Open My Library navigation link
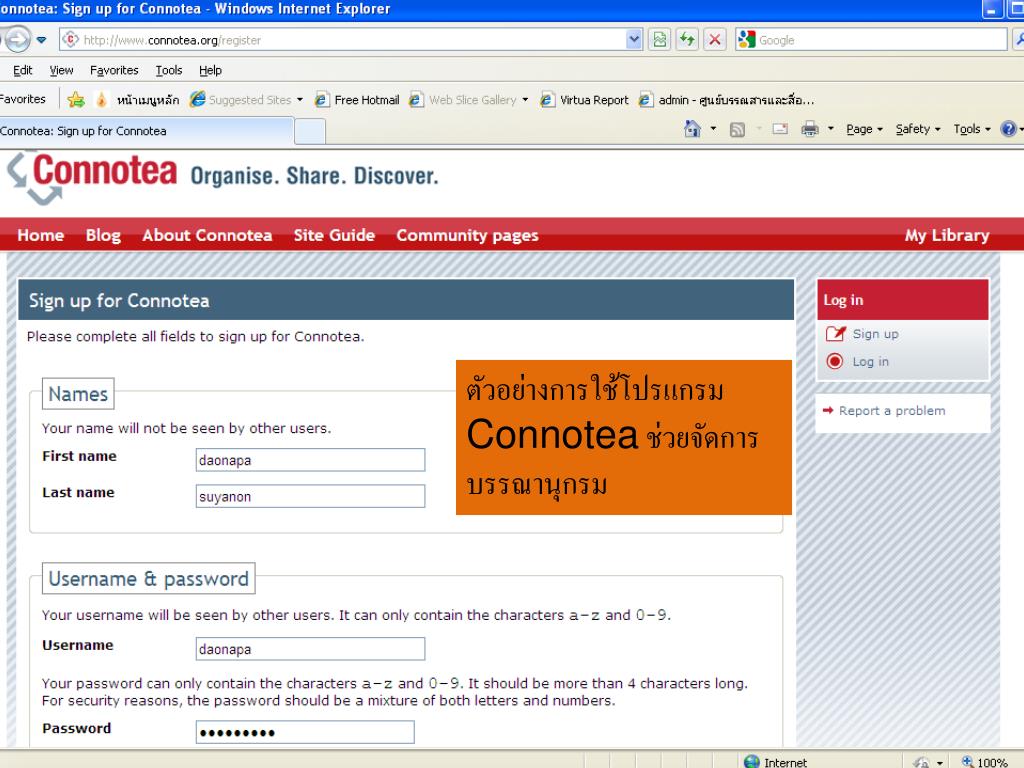Image resolution: width=1024 pixels, height=768 pixels. 946,235
